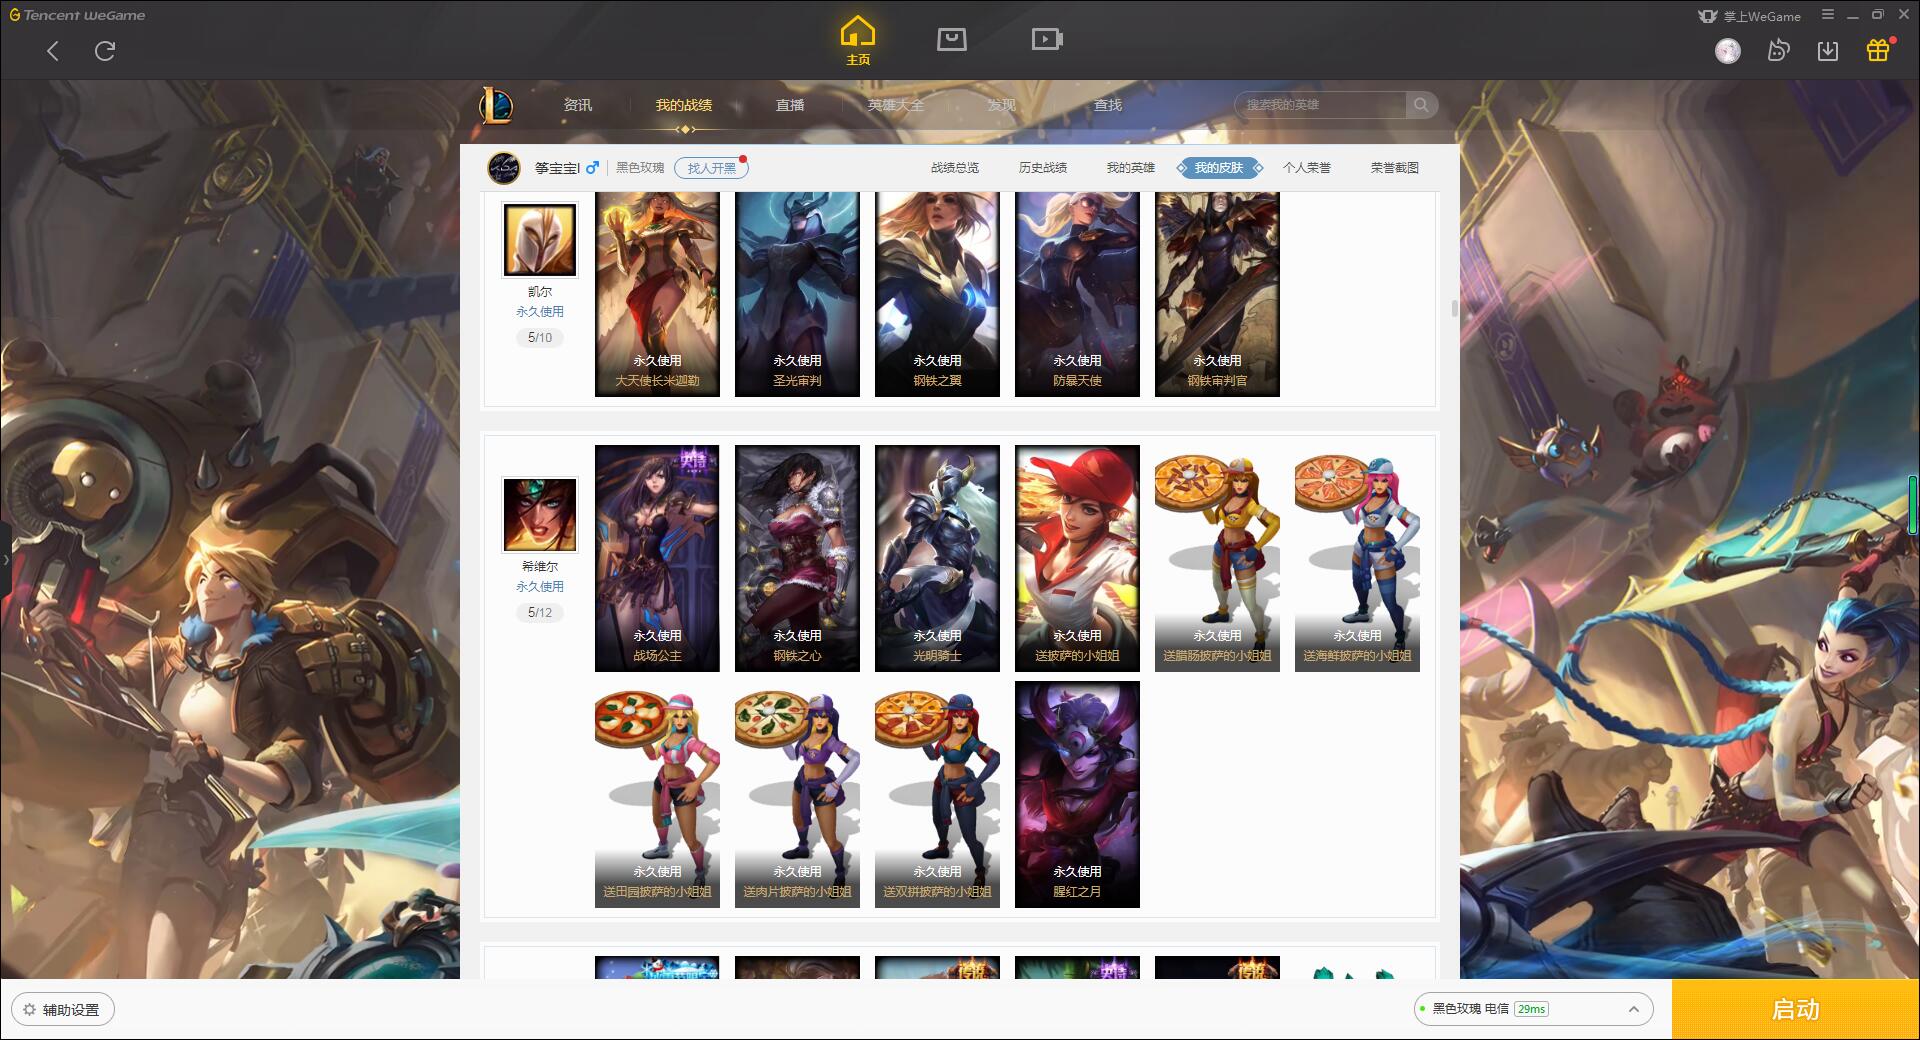Click the 黑色玫瑰 server label next to username
Screen dimensions: 1920x1040
pos(640,168)
